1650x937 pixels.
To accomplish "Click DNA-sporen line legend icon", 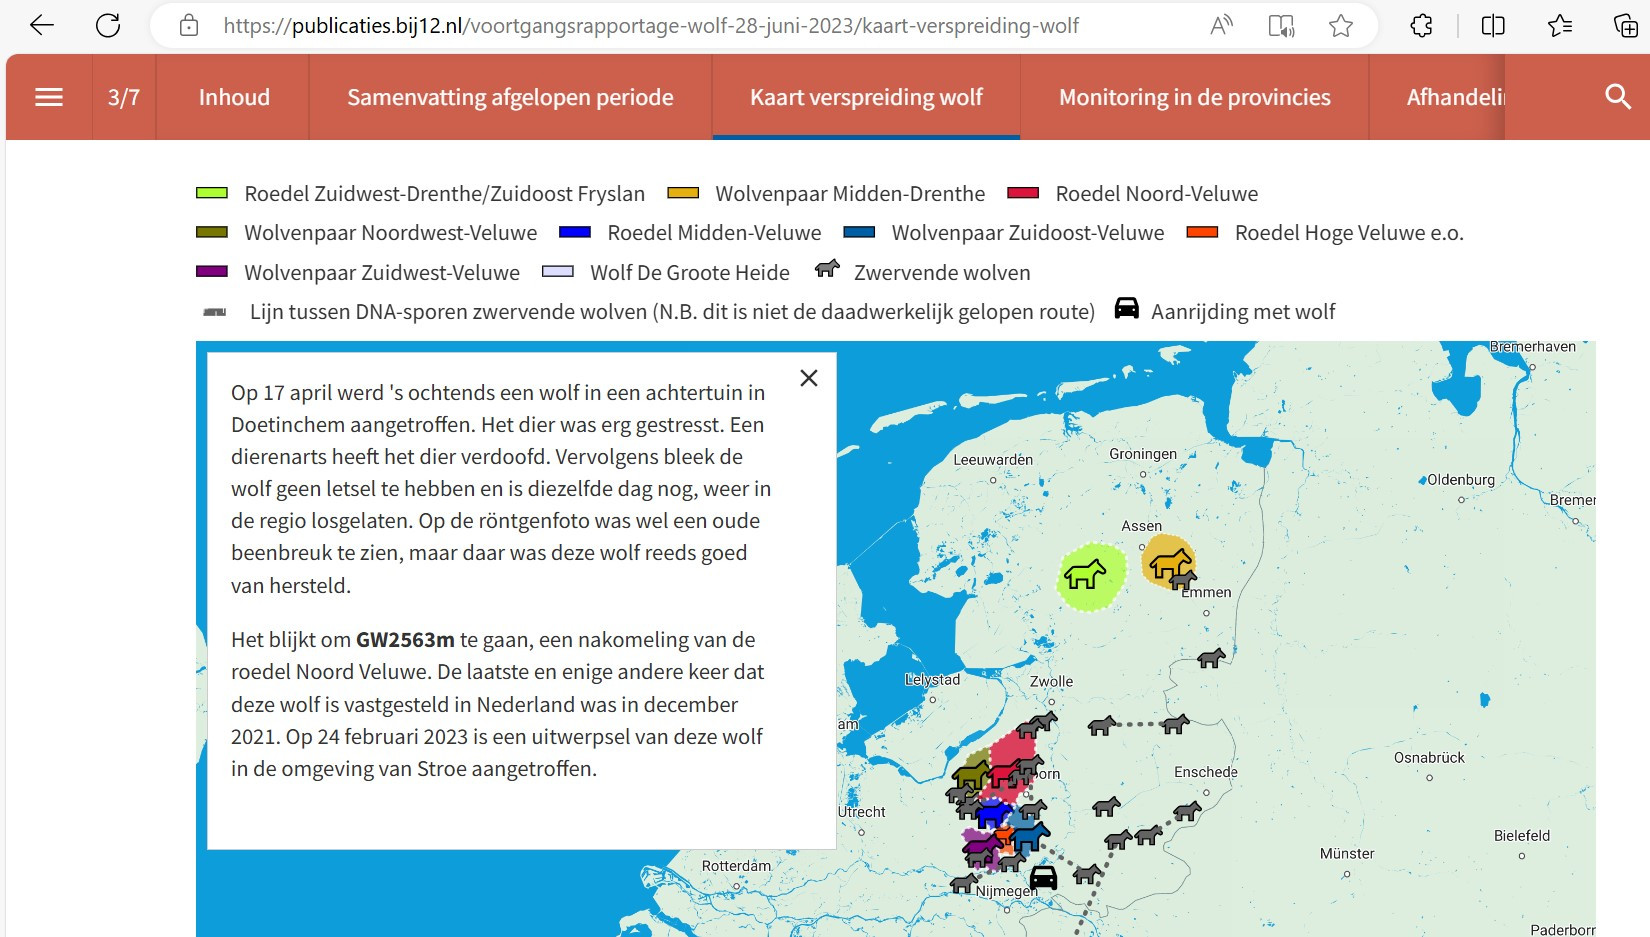I will coord(214,312).
